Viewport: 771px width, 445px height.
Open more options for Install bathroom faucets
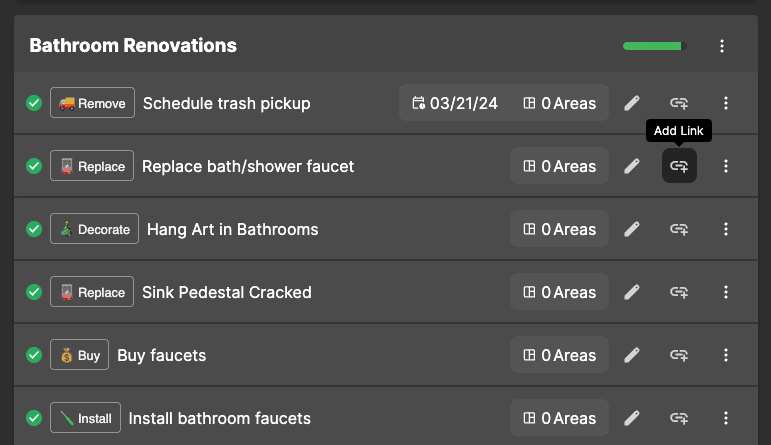click(726, 418)
